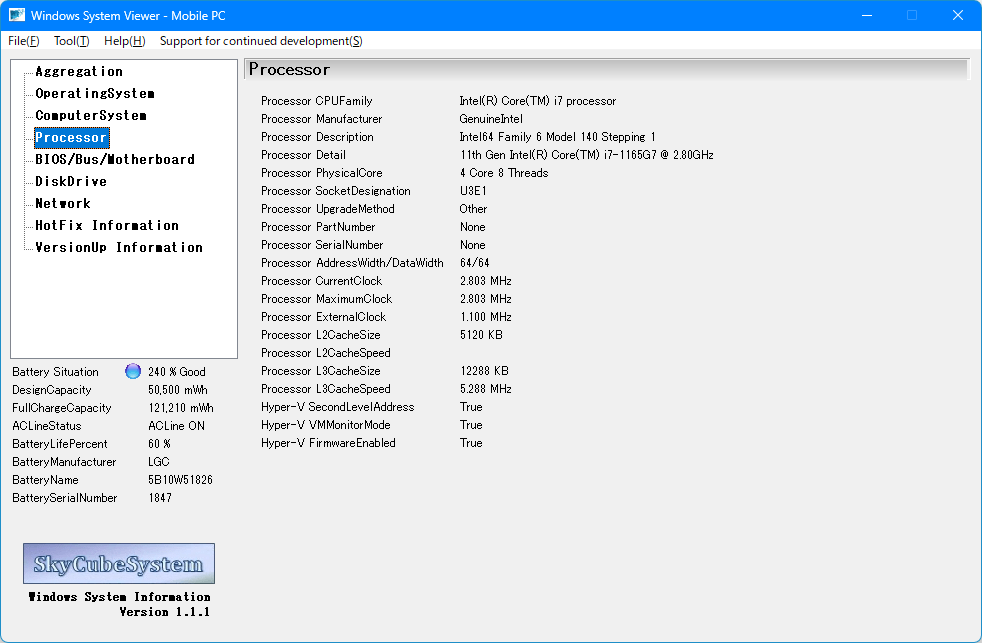Click the 11th Gen i7-1165G7 detail value
The image size is (982, 643).
click(x=587, y=155)
